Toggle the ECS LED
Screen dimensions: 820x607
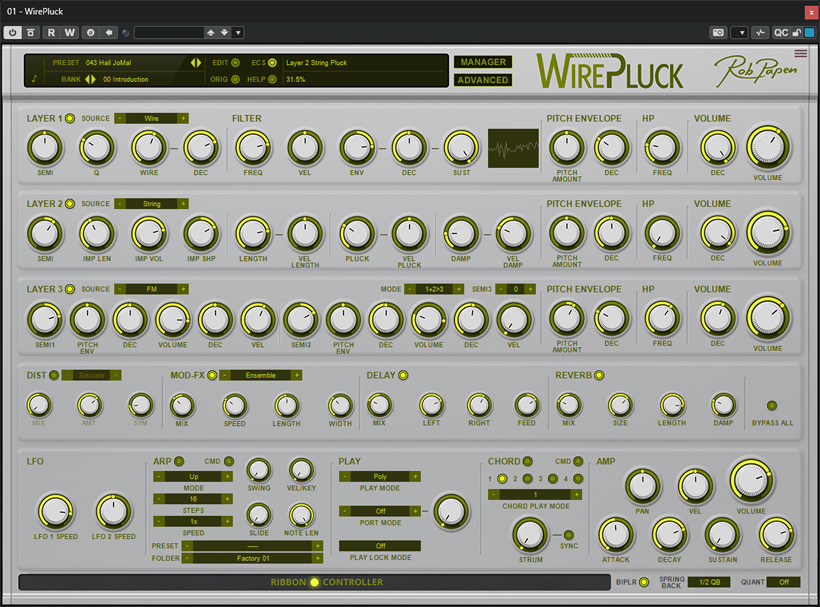pyautogui.click(x=272, y=63)
